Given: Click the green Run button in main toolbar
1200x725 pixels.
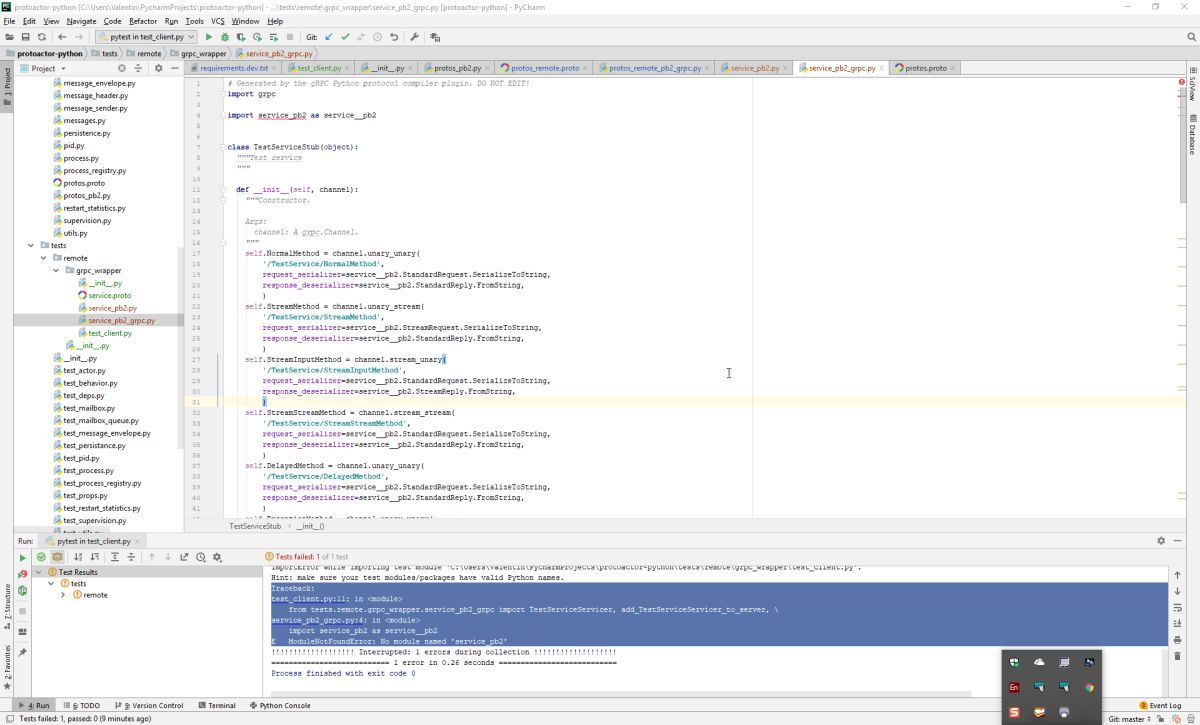Looking at the screenshot, I should (x=209, y=37).
